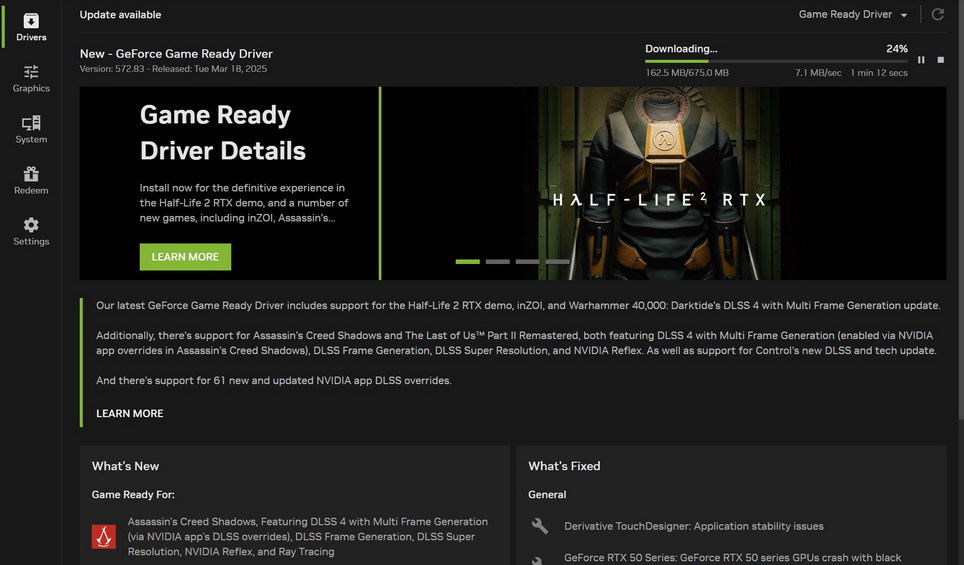The height and width of the screenshot is (565, 964).
Task: Click the wrench icon beside Derivative TouchDesigner
Action: pos(540,526)
